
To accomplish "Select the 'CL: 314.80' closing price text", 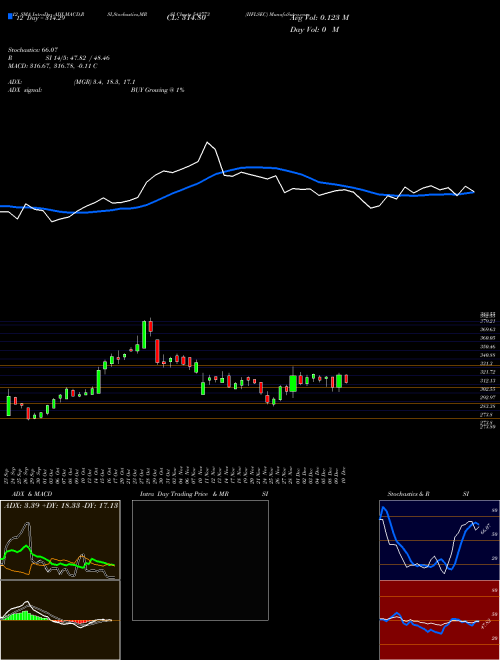I will [188, 18].
